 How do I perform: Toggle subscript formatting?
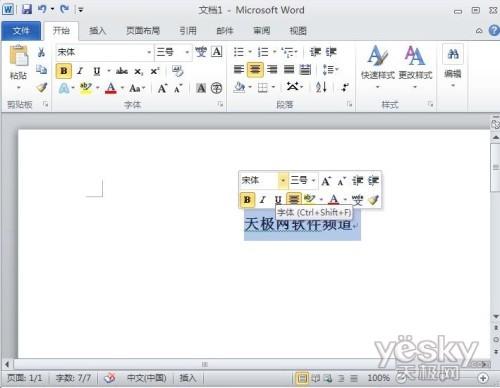[x=138, y=71]
